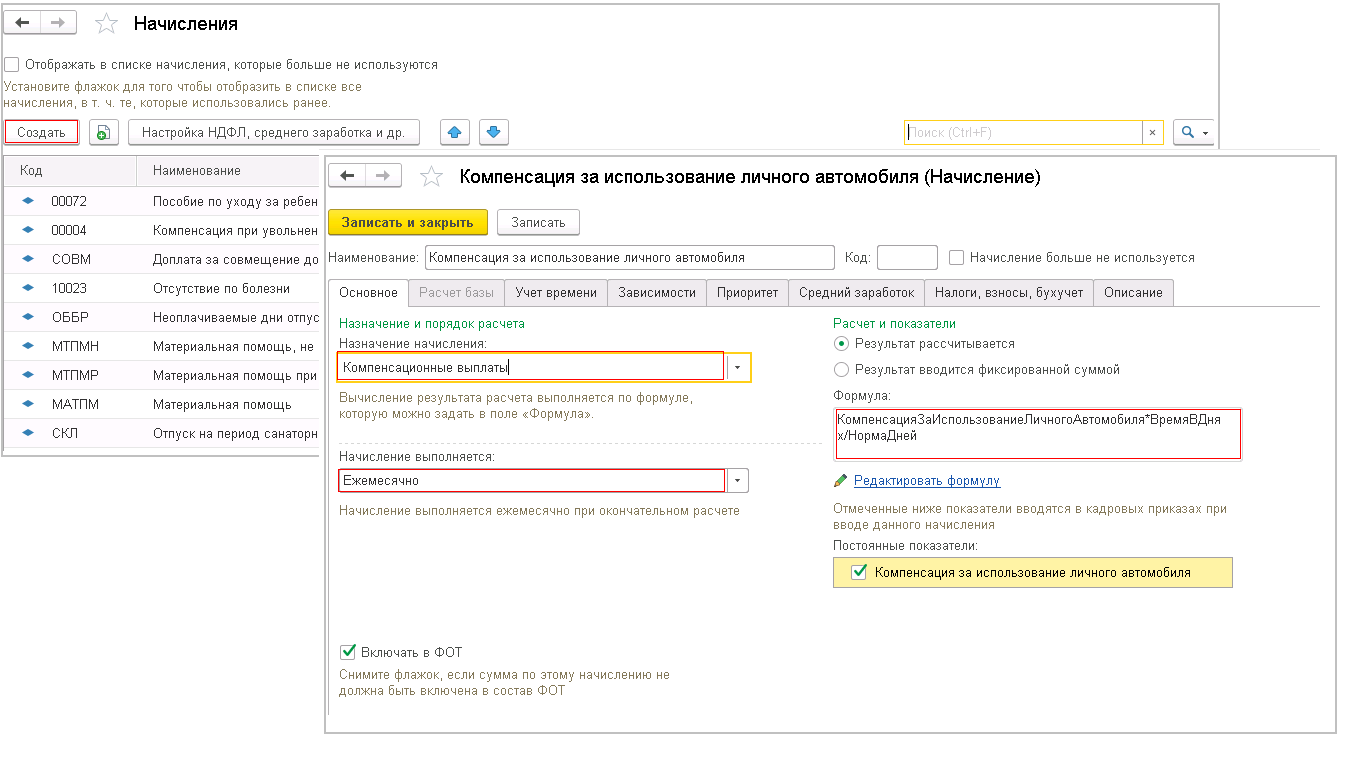Enable showing unused начисления in list
This screenshot has height=768, width=1364.
click(x=12, y=64)
